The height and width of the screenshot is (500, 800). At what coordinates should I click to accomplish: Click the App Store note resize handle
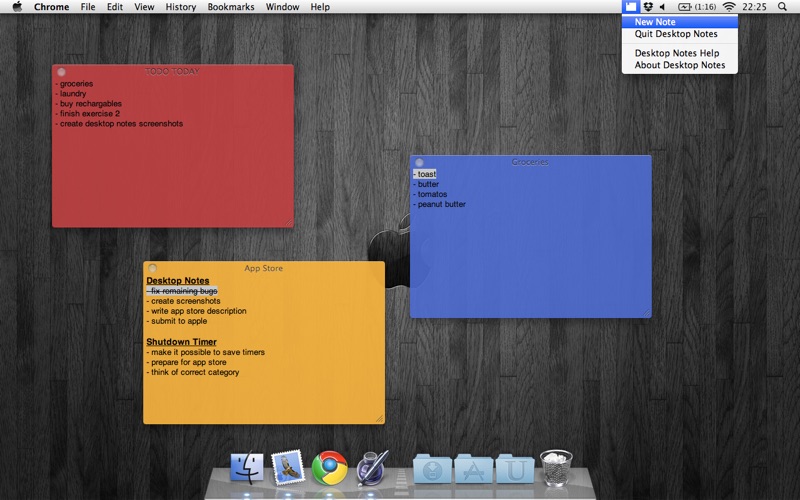point(379,418)
